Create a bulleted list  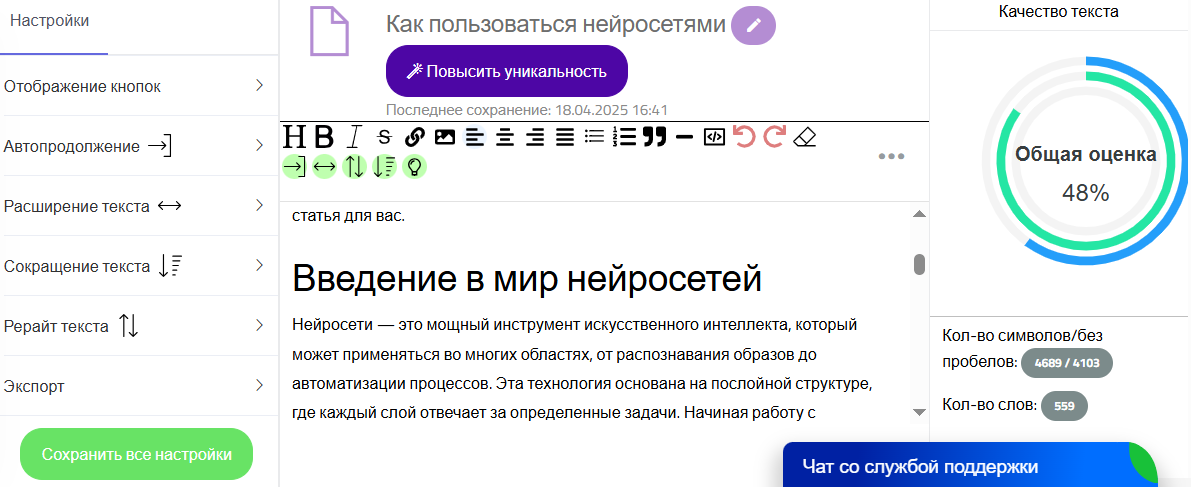coord(594,137)
